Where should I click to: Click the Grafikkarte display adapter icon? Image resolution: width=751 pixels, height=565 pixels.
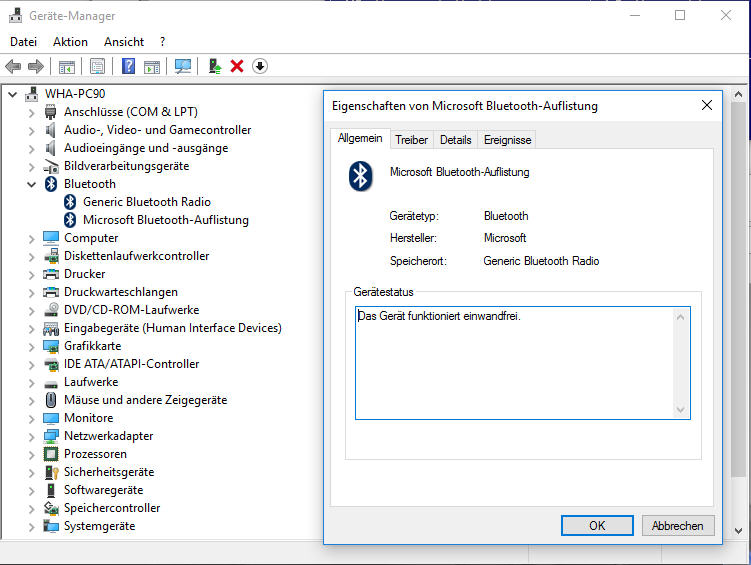[x=51, y=346]
